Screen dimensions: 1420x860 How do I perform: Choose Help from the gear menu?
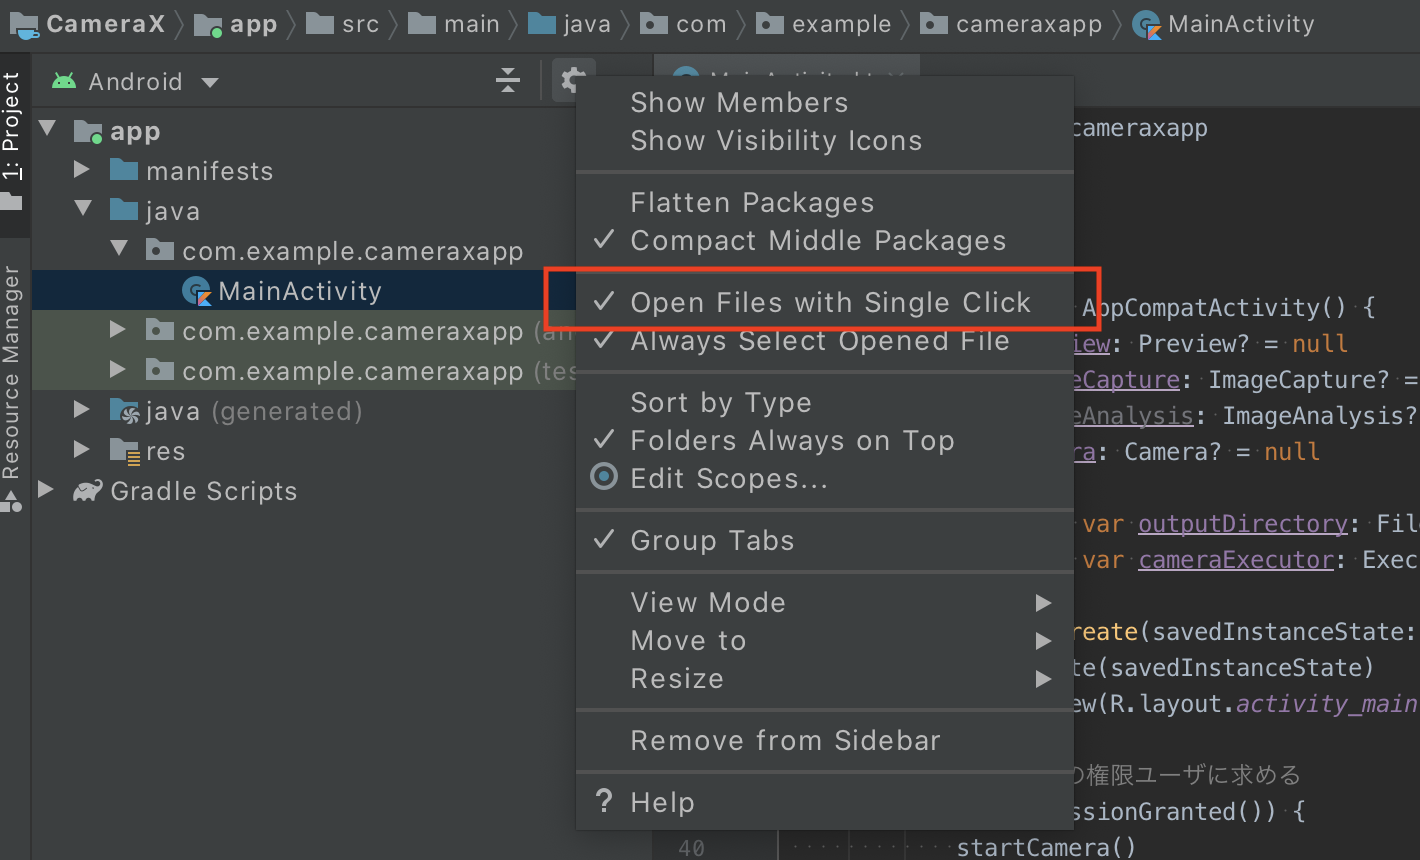point(825,803)
